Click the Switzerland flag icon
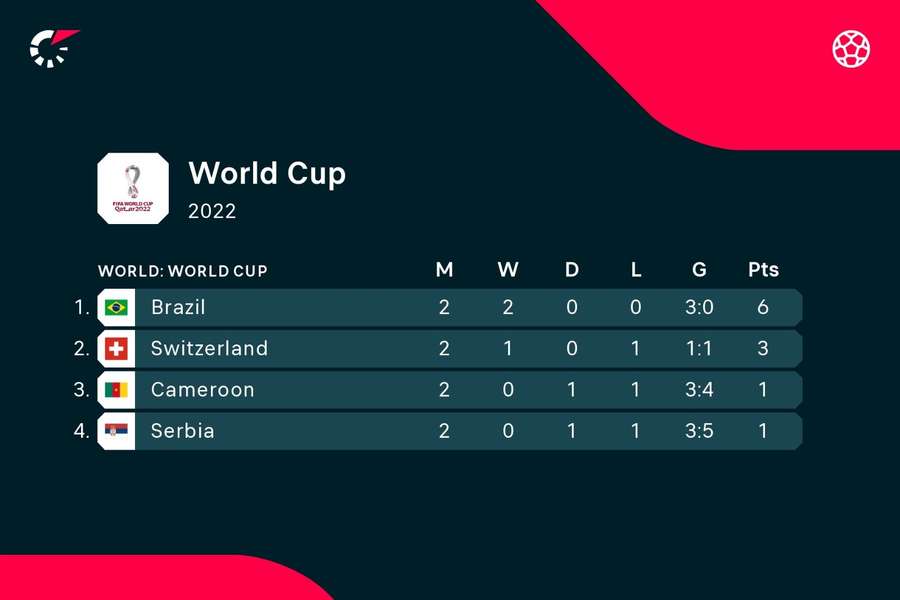The width and height of the screenshot is (900, 600). [116, 349]
